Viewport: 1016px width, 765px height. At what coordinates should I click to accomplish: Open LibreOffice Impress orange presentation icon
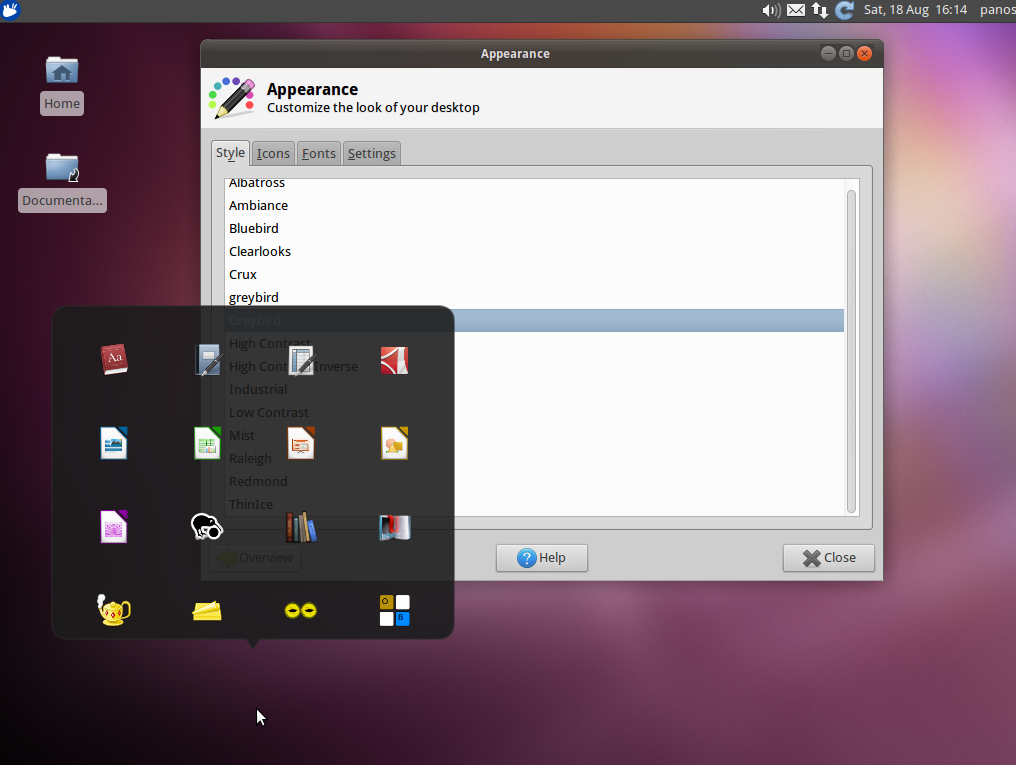point(301,444)
